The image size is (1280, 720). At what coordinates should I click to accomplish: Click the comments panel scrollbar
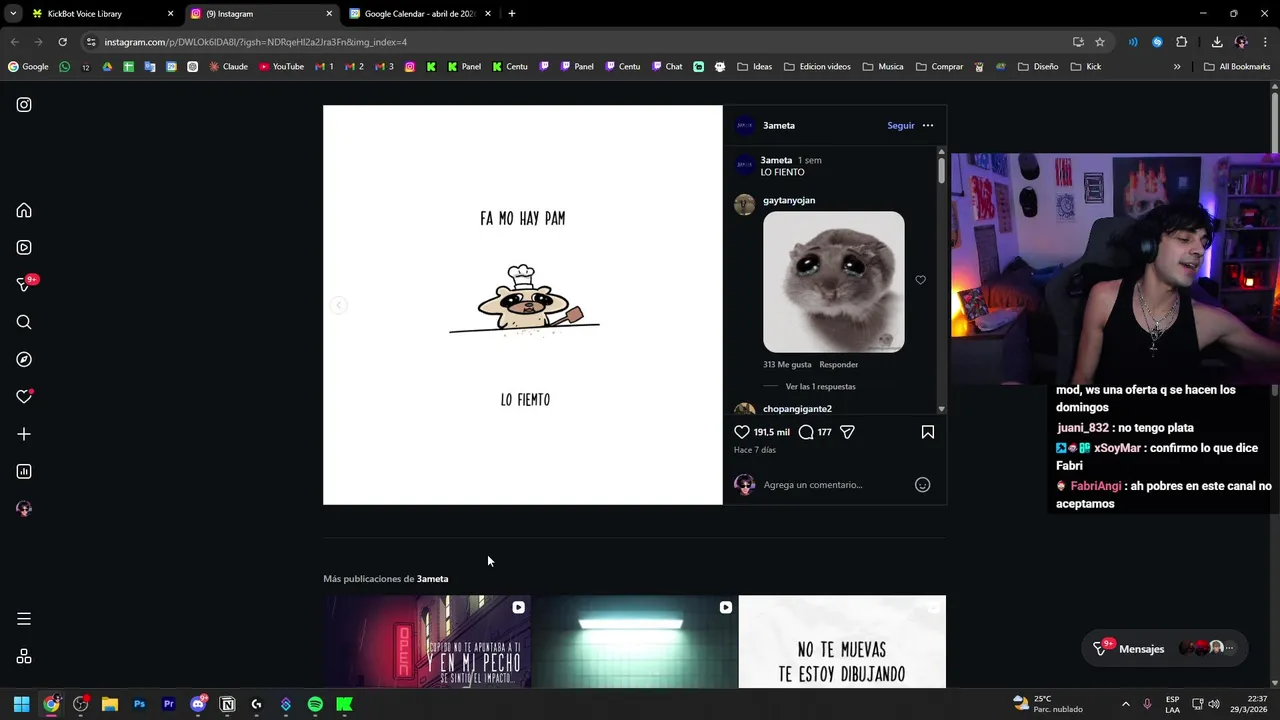click(x=941, y=170)
